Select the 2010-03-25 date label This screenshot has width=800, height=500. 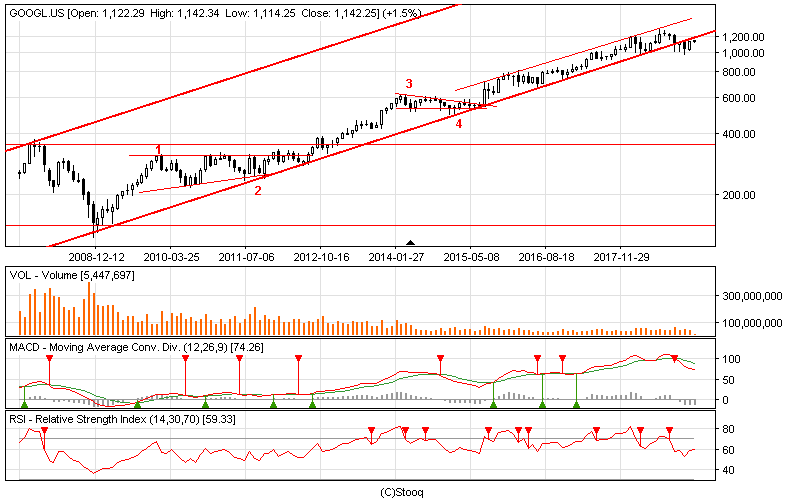click(171, 257)
